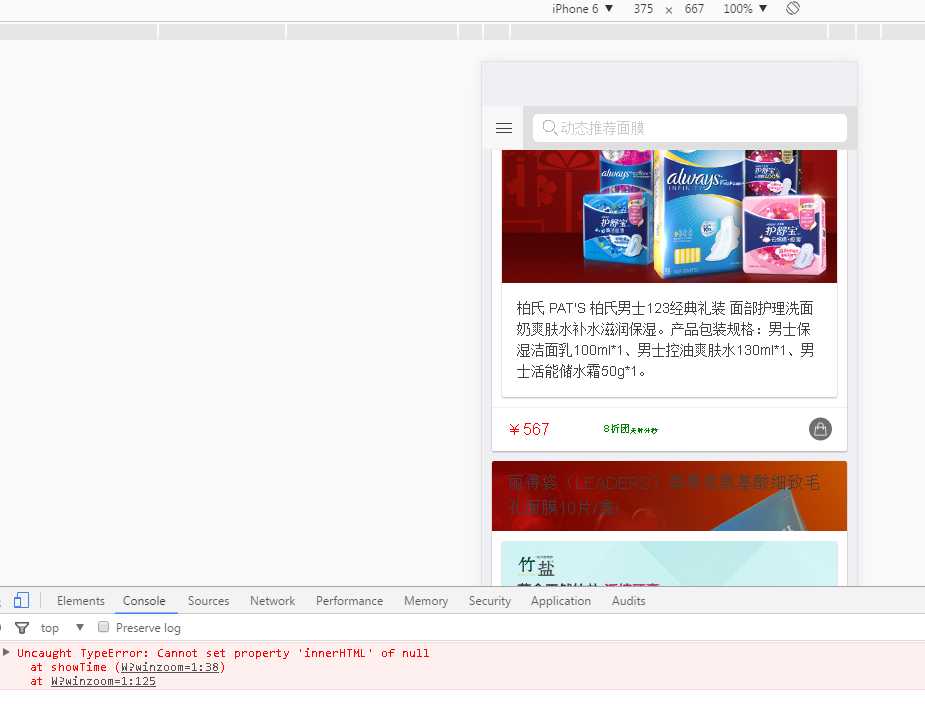Image resolution: width=925 pixels, height=704 pixels.
Task: Open the W?winzoom=1:125 source link
Action: point(103,681)
